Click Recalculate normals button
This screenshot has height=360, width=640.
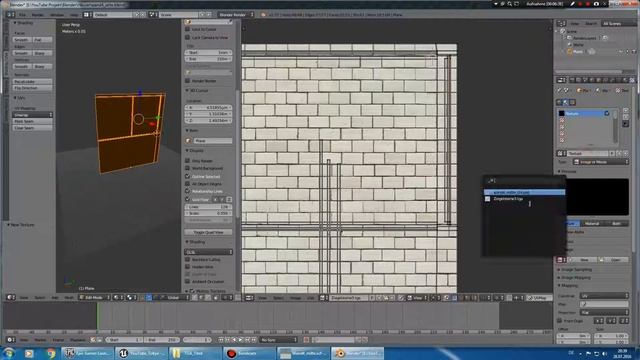pos(33,82)
